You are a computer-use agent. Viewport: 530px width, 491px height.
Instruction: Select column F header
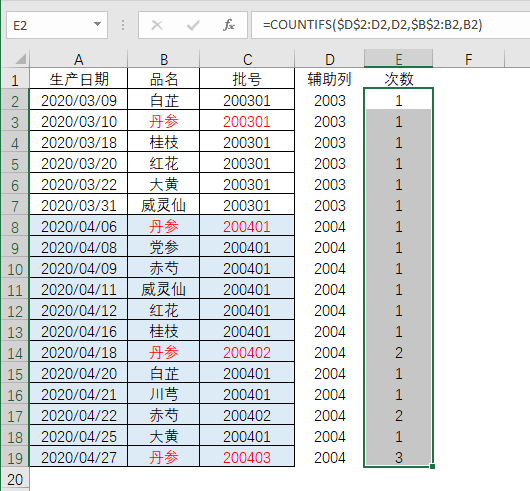[468, 59]
